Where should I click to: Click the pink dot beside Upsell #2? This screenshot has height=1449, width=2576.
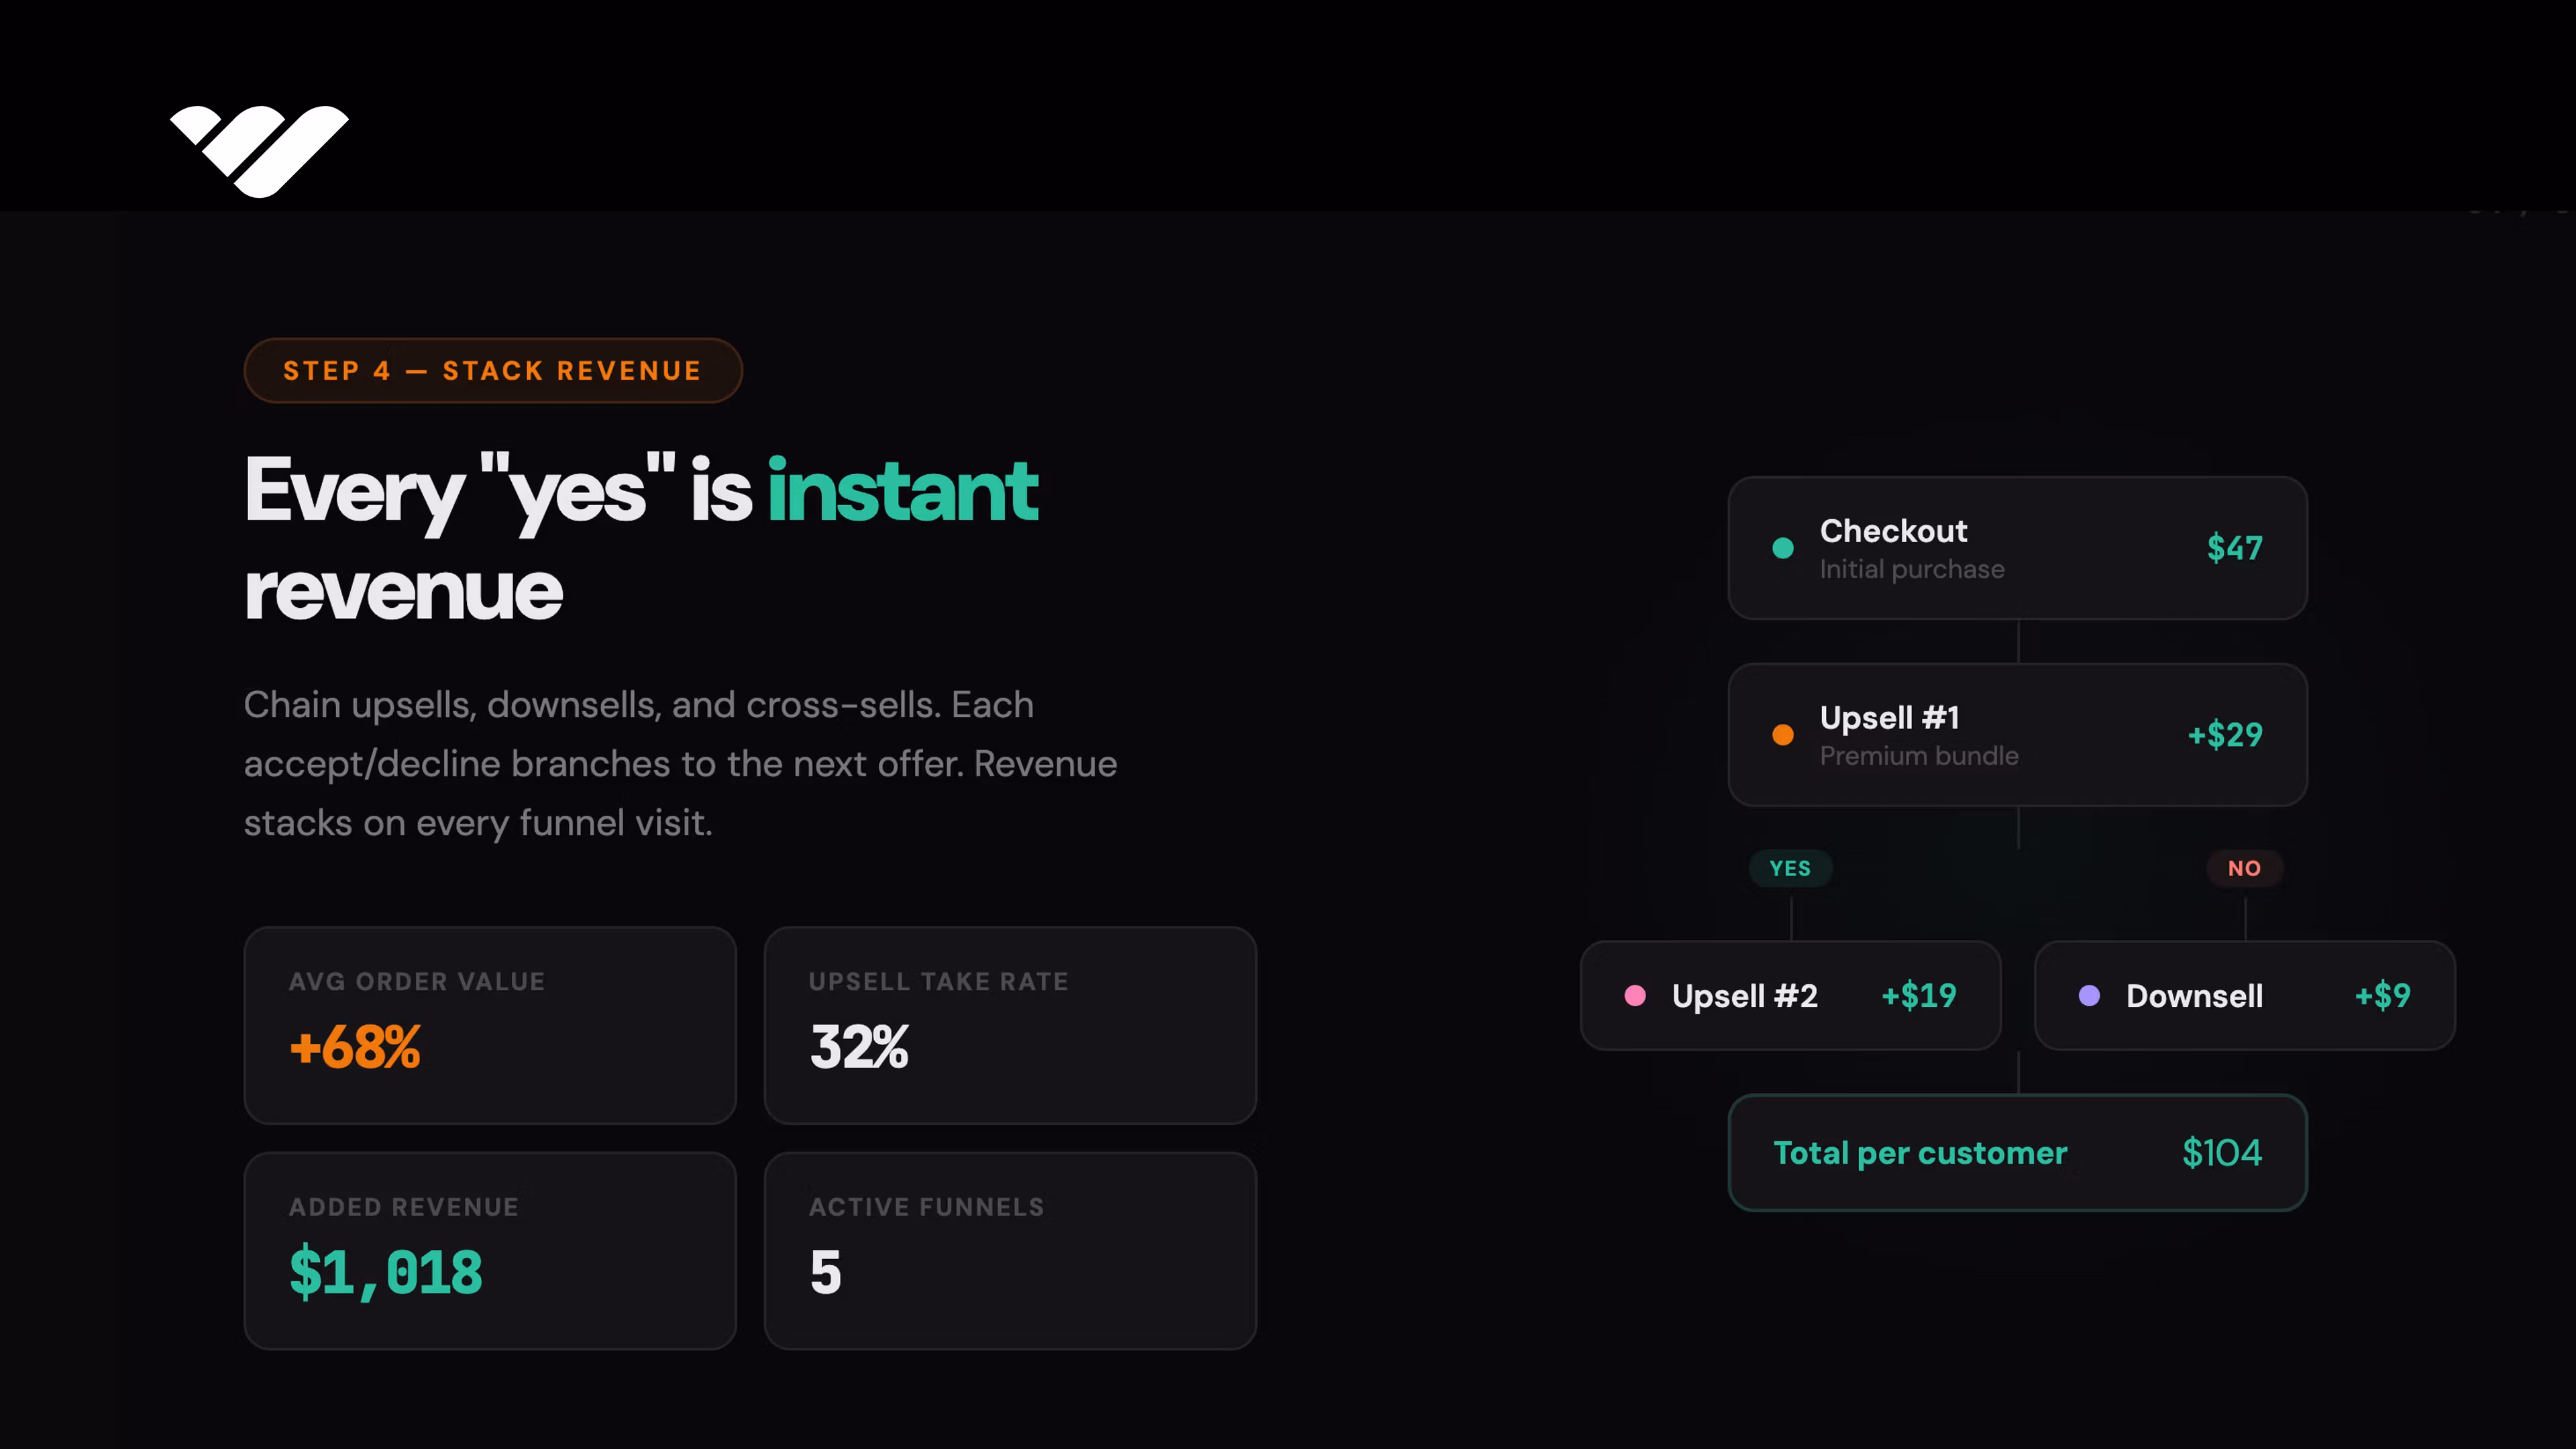point(1635,995)
